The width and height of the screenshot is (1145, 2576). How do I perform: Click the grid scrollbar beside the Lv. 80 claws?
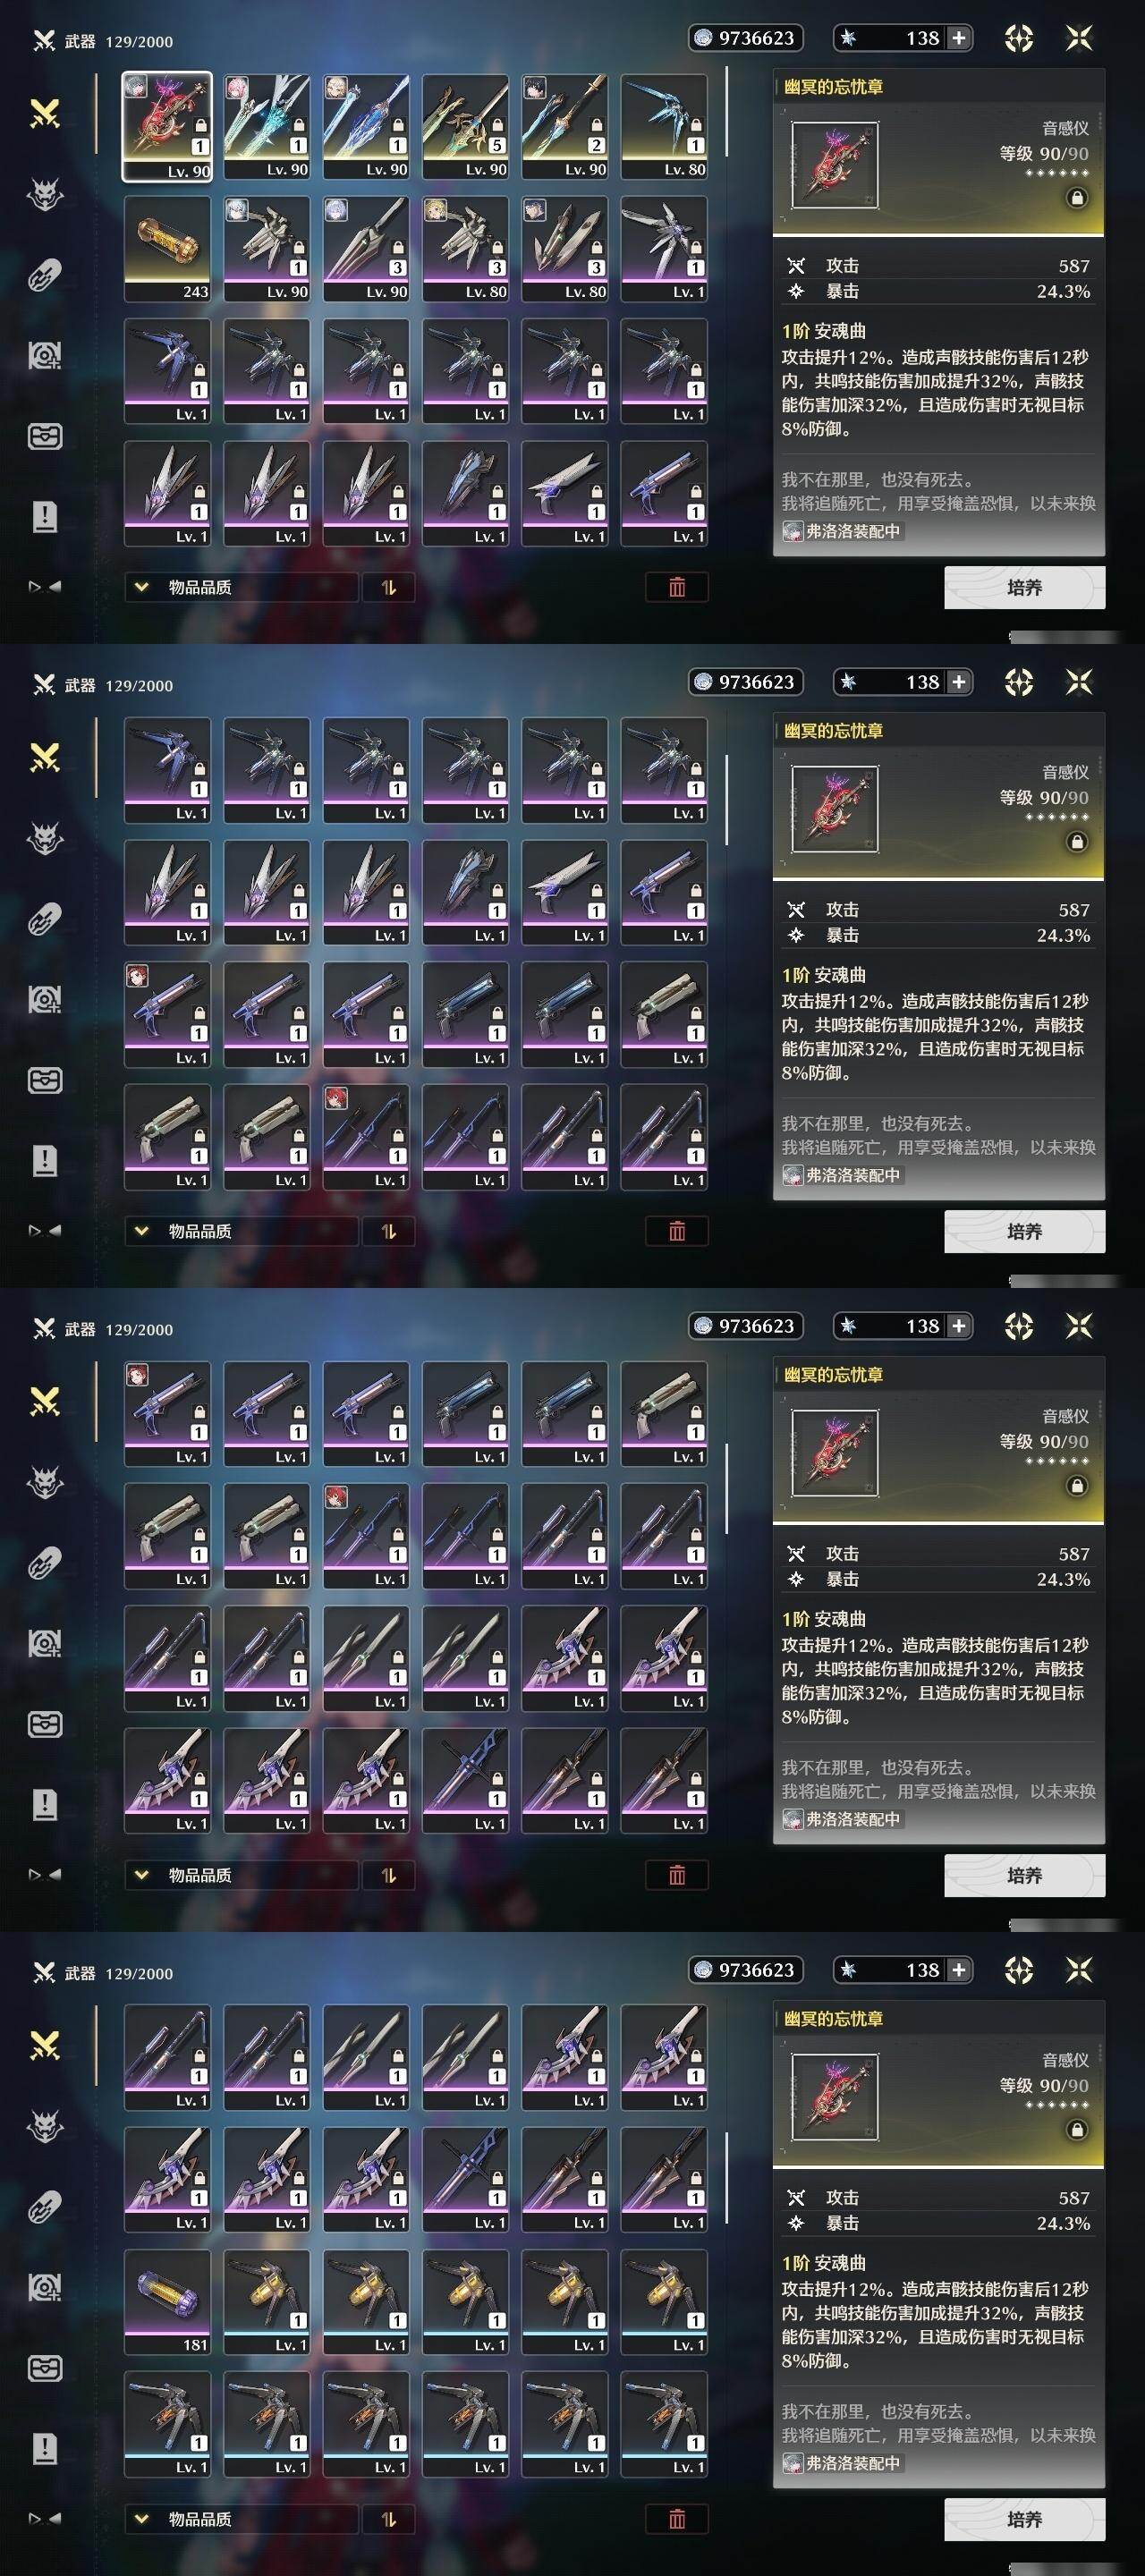click(x=727, y=112)
